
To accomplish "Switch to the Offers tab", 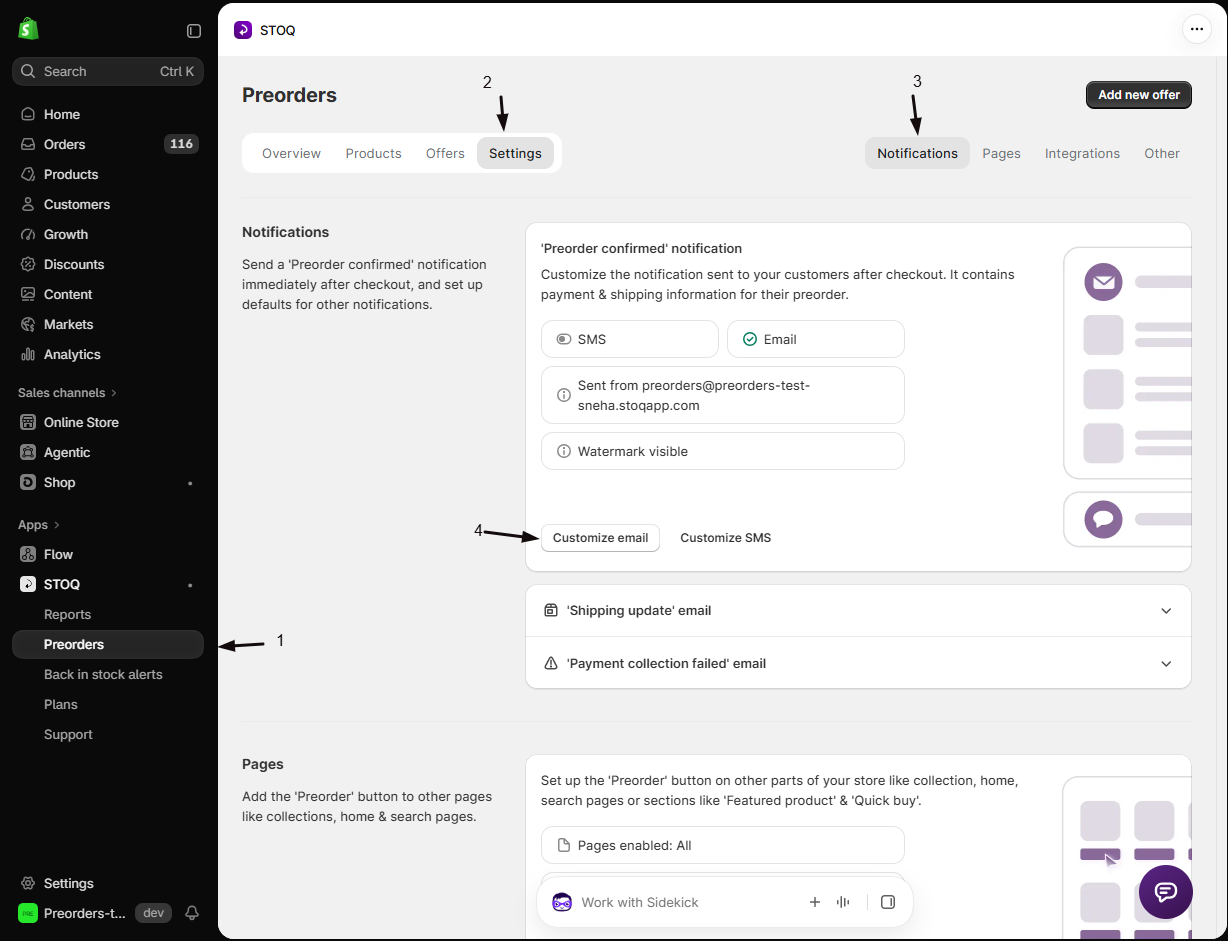I will 445,153.
